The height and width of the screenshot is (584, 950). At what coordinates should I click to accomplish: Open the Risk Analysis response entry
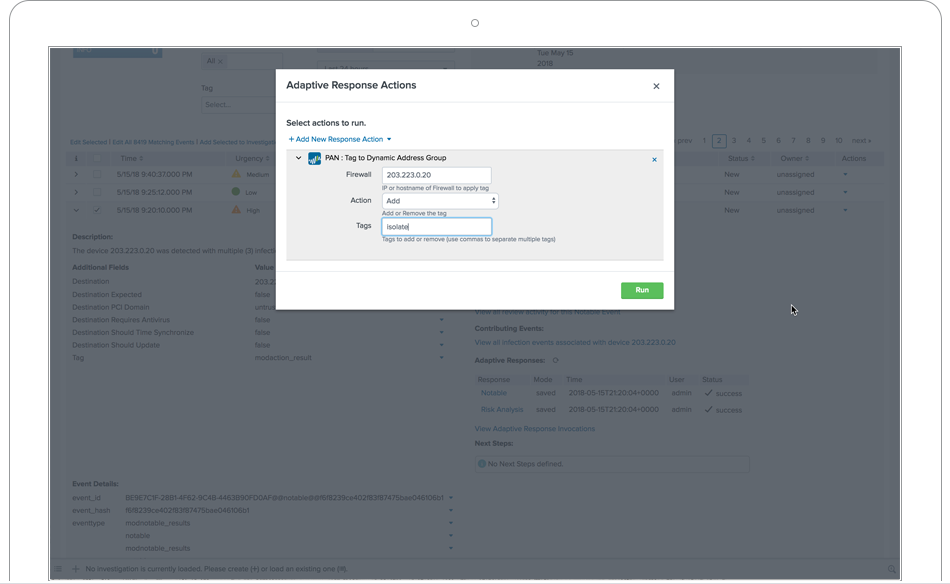(x=502, y=410)
